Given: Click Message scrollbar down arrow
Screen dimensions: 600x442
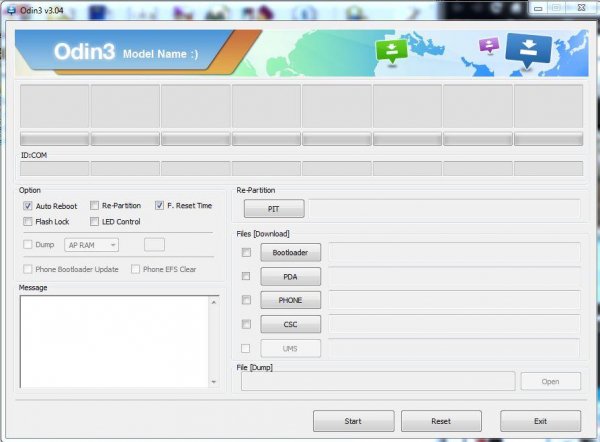Looking at the screenshot, I should 214,382.
